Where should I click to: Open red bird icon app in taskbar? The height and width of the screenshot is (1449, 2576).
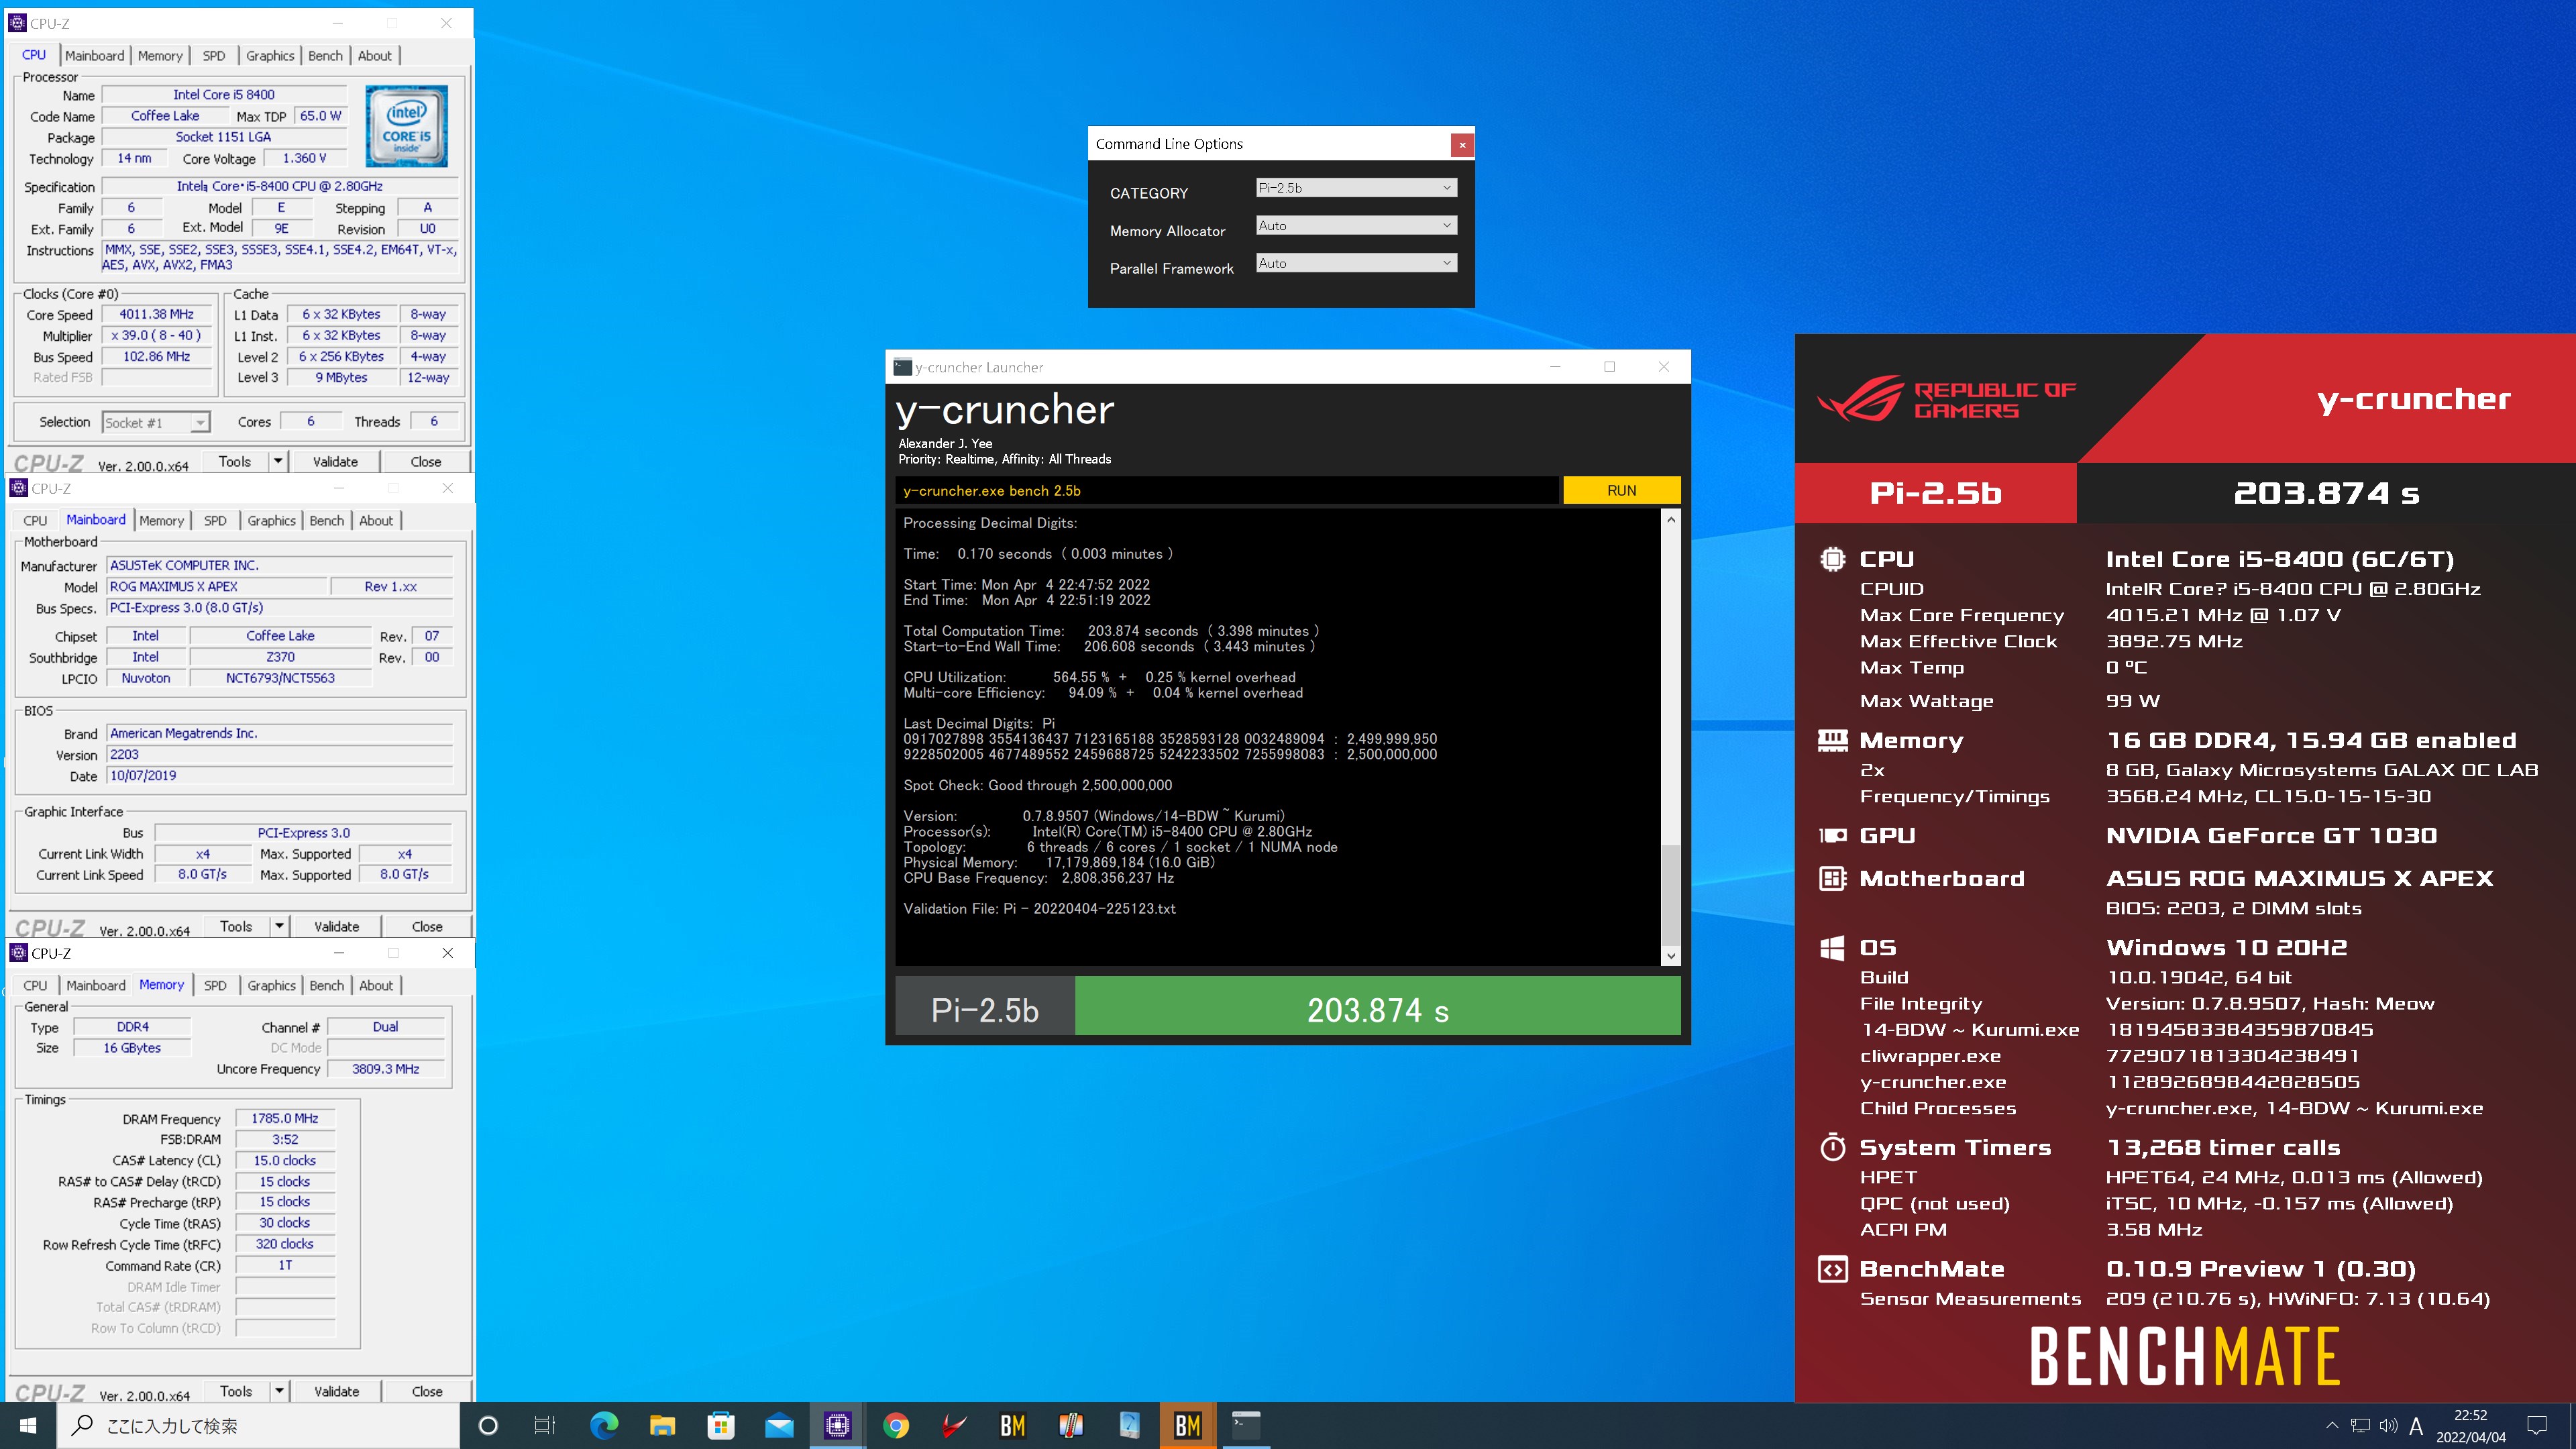pos(954,1425)
